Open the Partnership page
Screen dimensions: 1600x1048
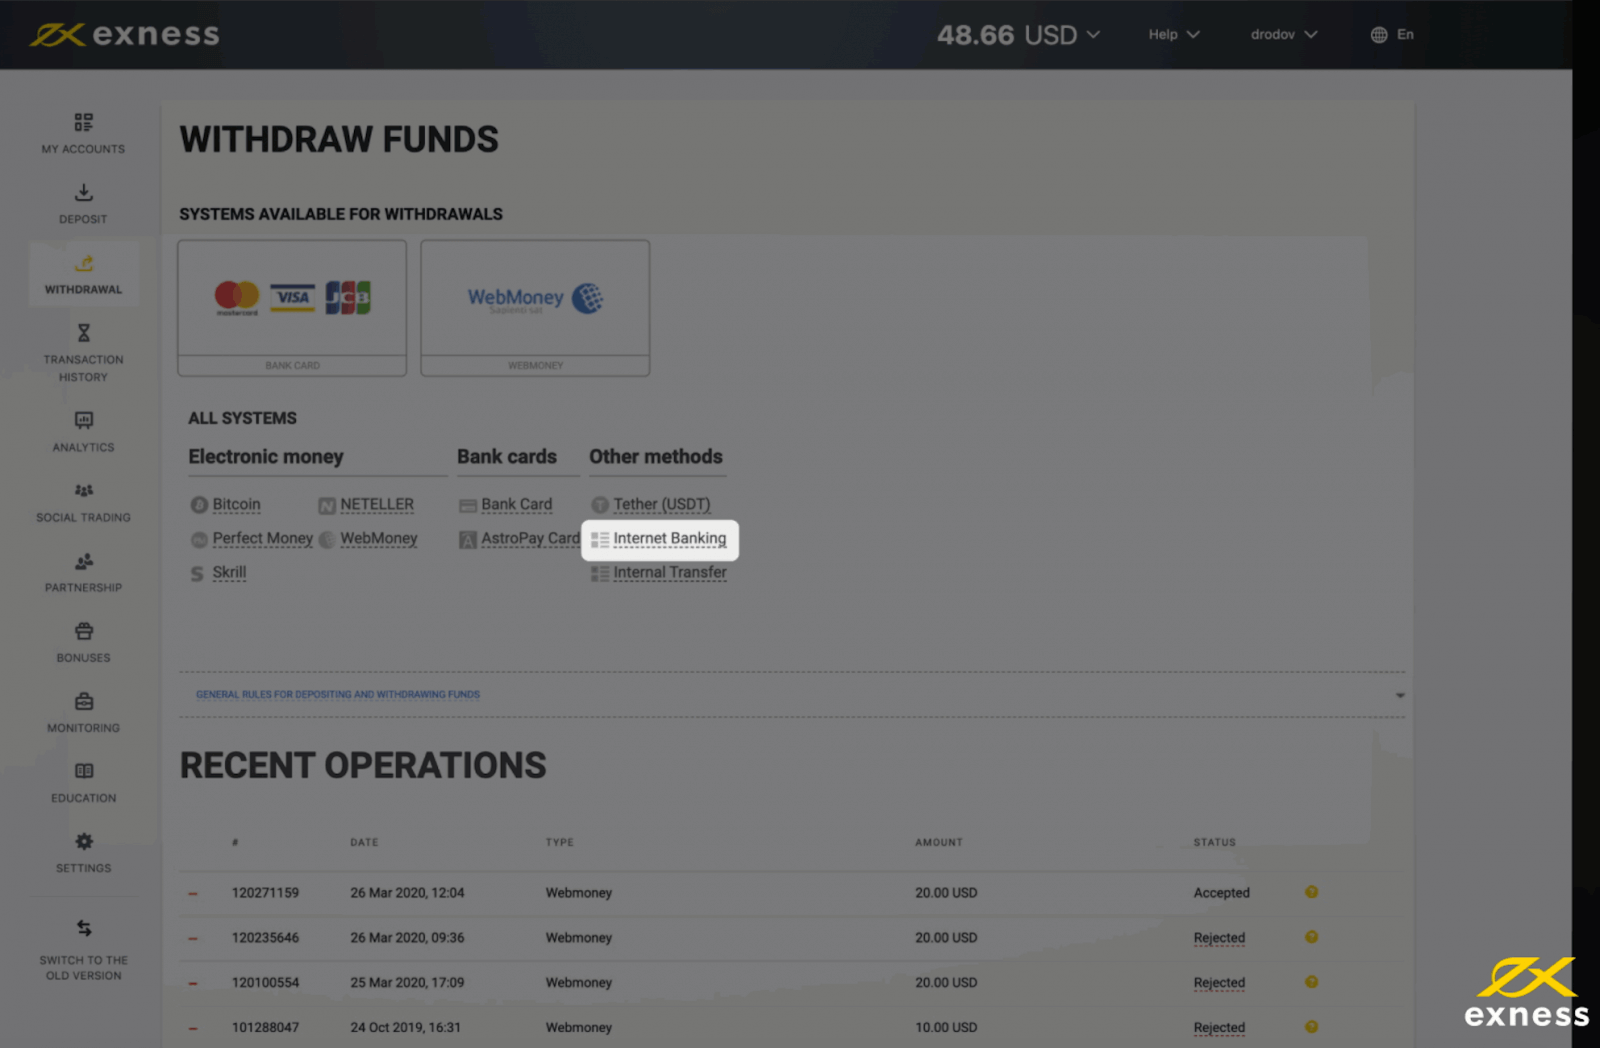[x=83, y=572]
